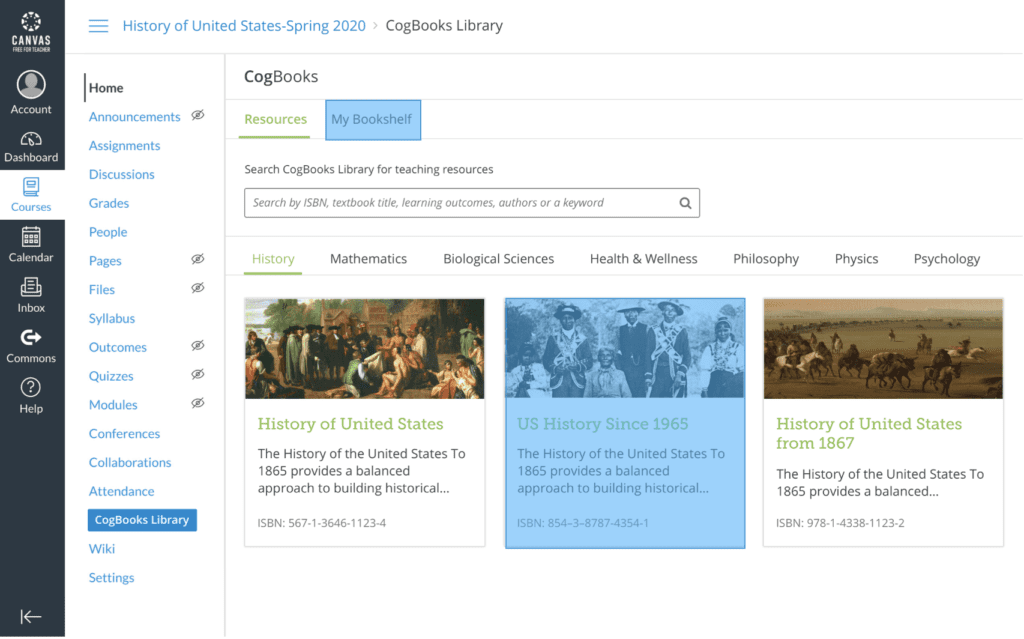The image size is (1024, 639).
Task: Switch to the My Bookshelf tab
Action: click(373, 120)
